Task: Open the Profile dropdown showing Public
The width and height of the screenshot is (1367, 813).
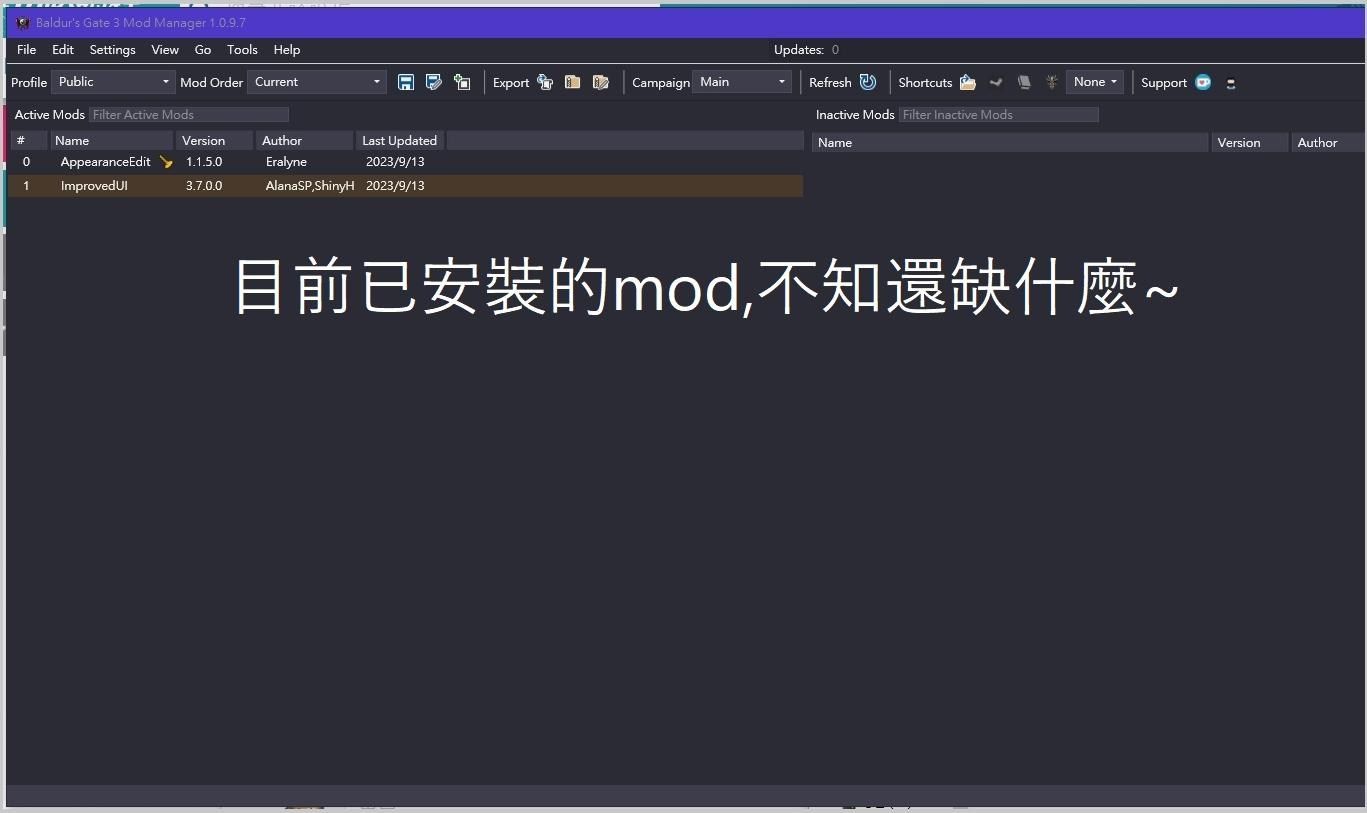Action: [x=114, y=82]
